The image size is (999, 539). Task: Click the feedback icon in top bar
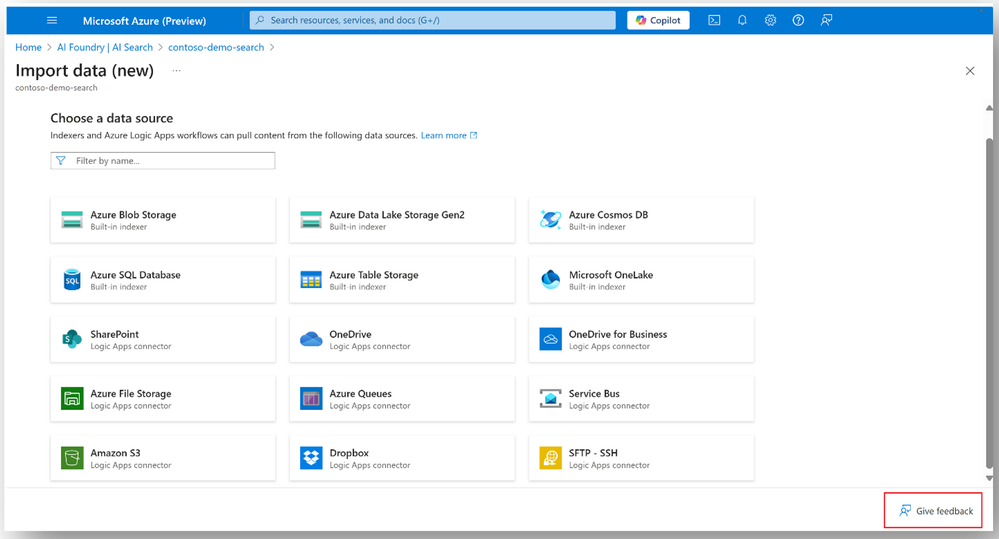(x=826, y=20)
